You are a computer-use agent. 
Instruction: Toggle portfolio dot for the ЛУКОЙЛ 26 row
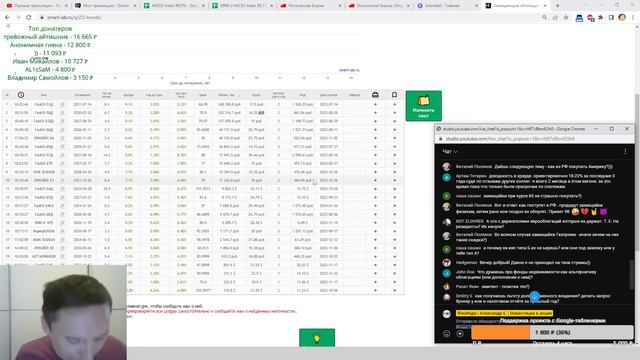(x=375, y=138)
